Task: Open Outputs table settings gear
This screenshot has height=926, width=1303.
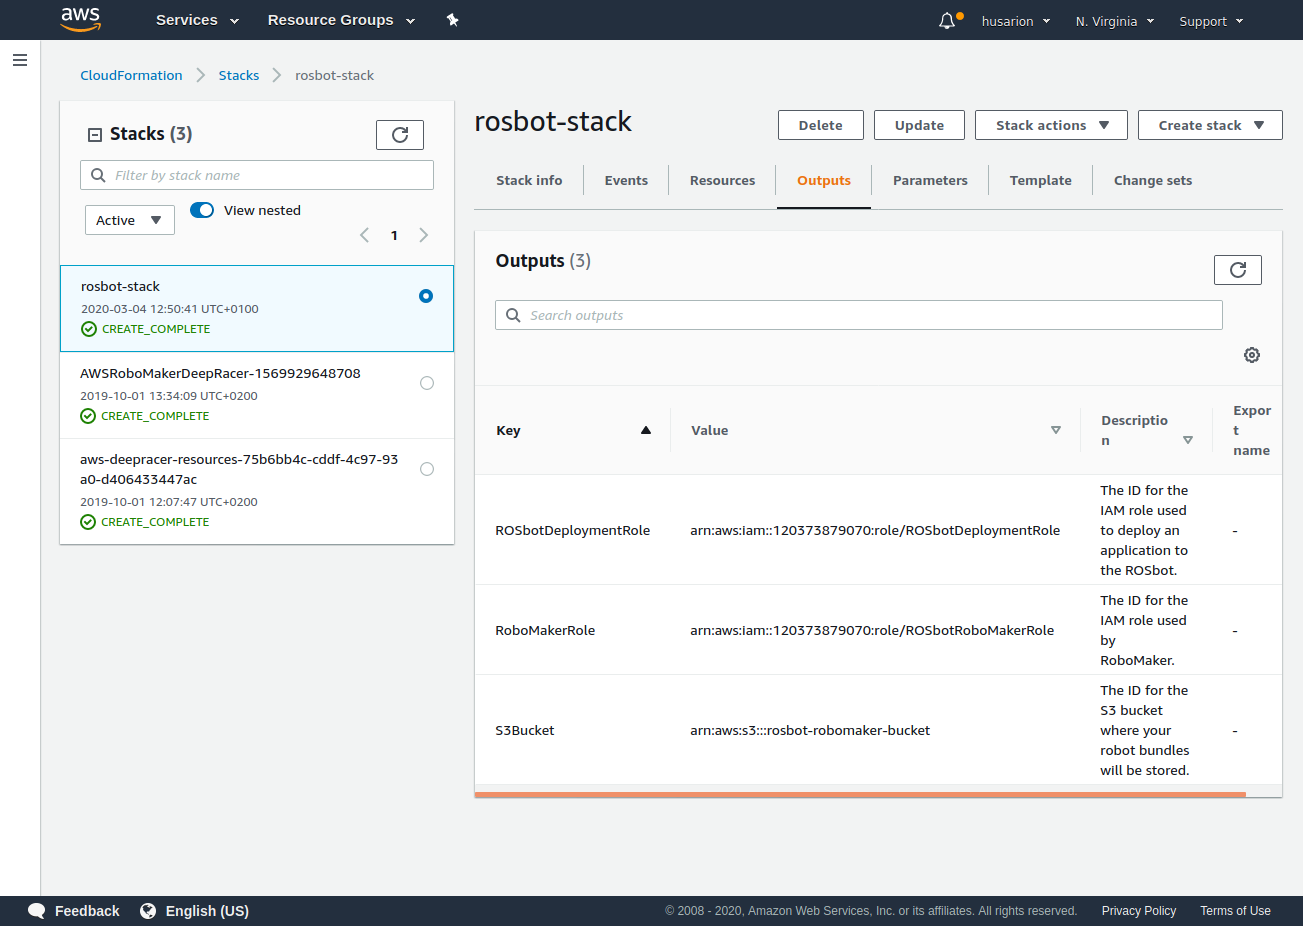Action: pos(1252,355)
